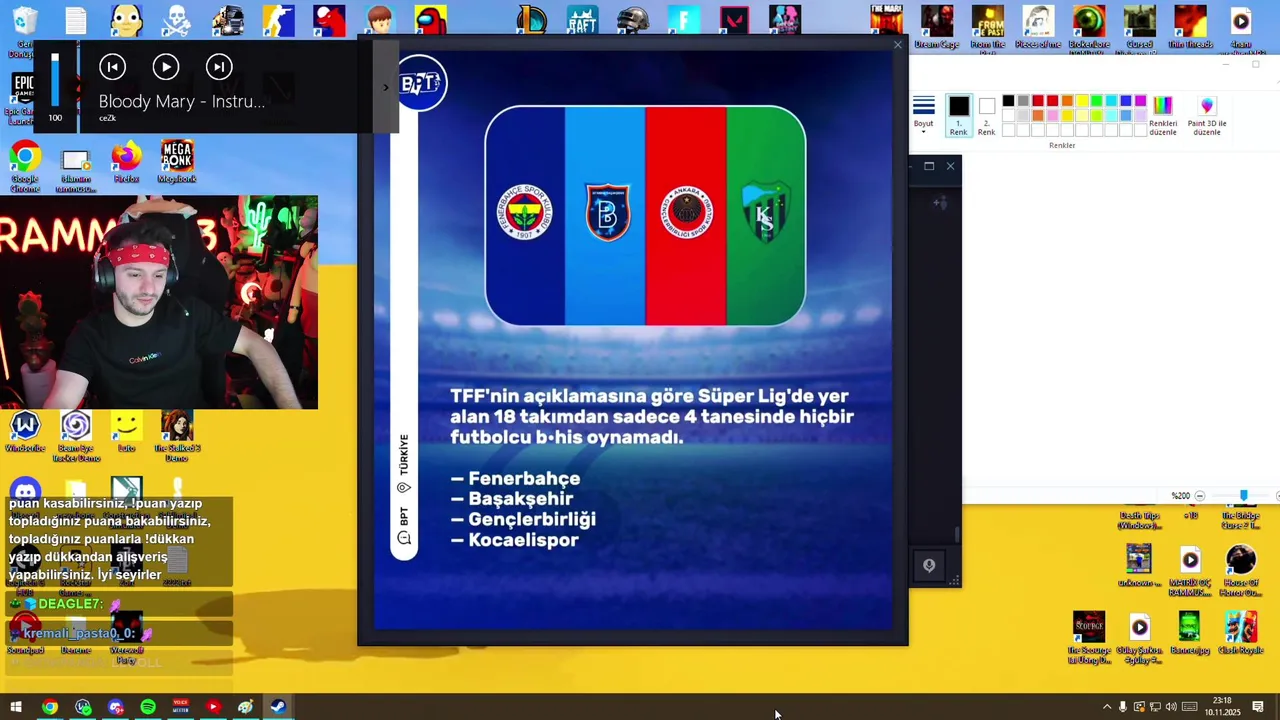Adjust the volume bar showing 100

tap(55, 80)
